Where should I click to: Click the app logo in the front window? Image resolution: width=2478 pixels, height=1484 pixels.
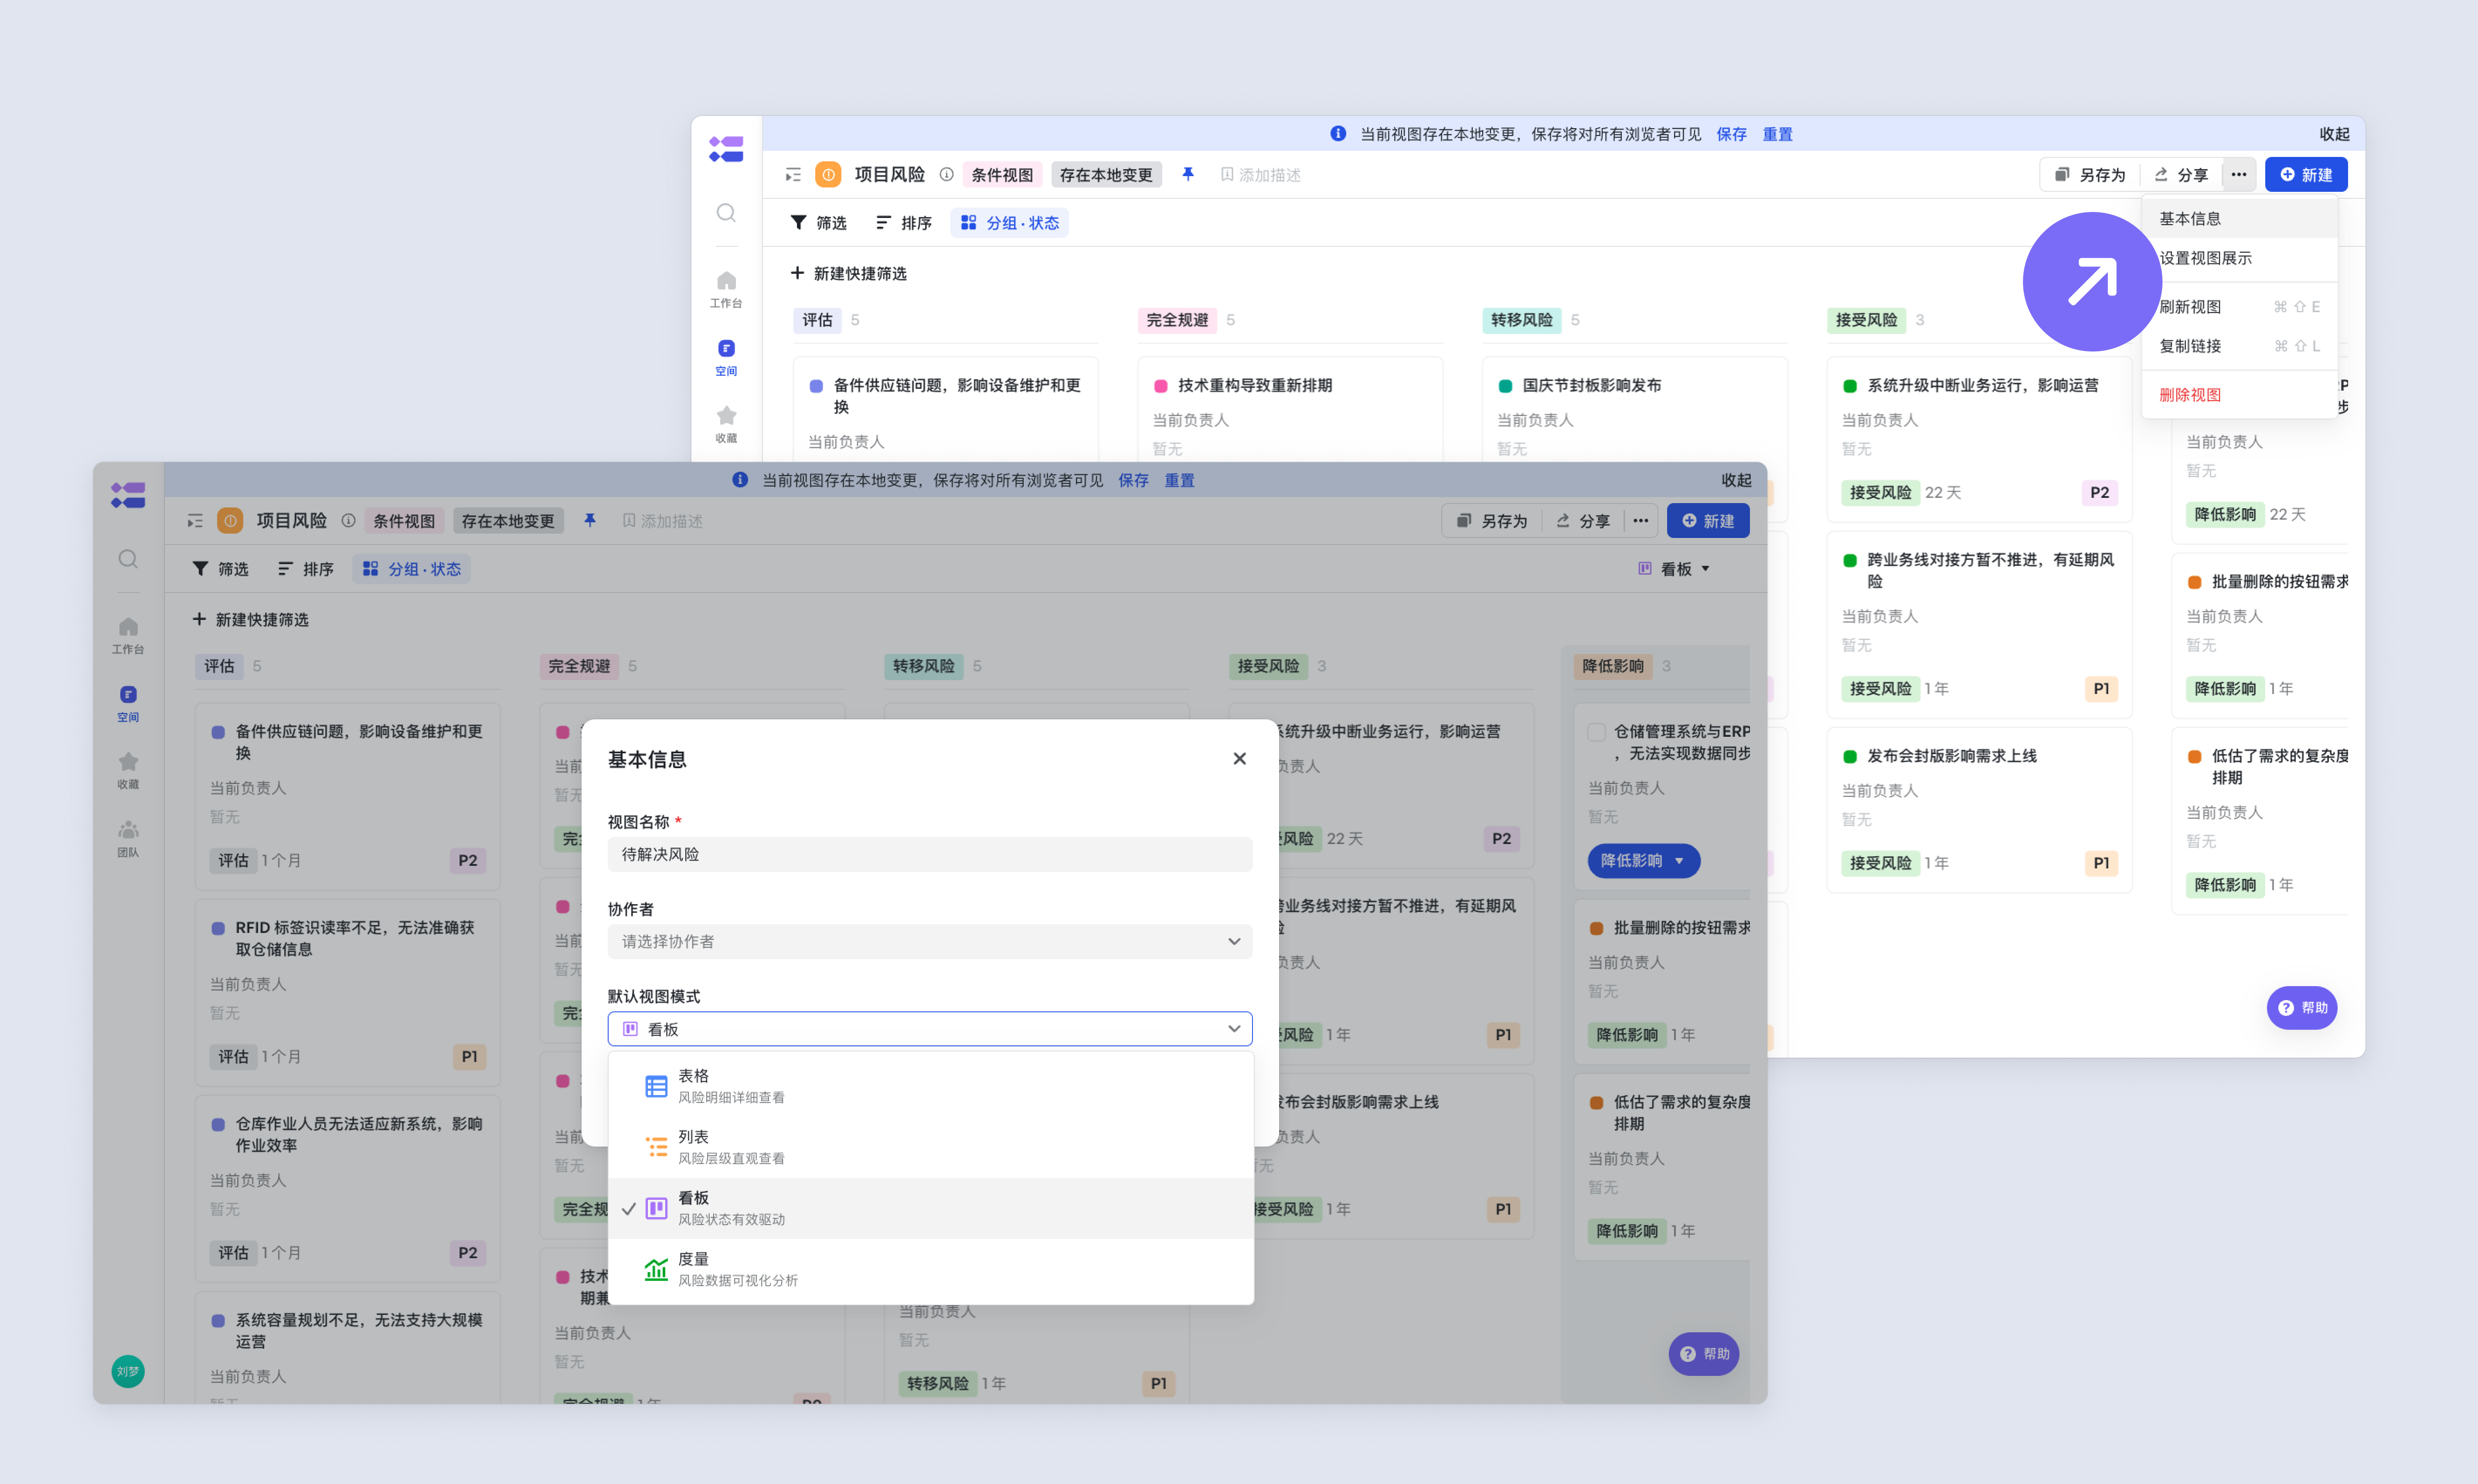pos(128,494)
